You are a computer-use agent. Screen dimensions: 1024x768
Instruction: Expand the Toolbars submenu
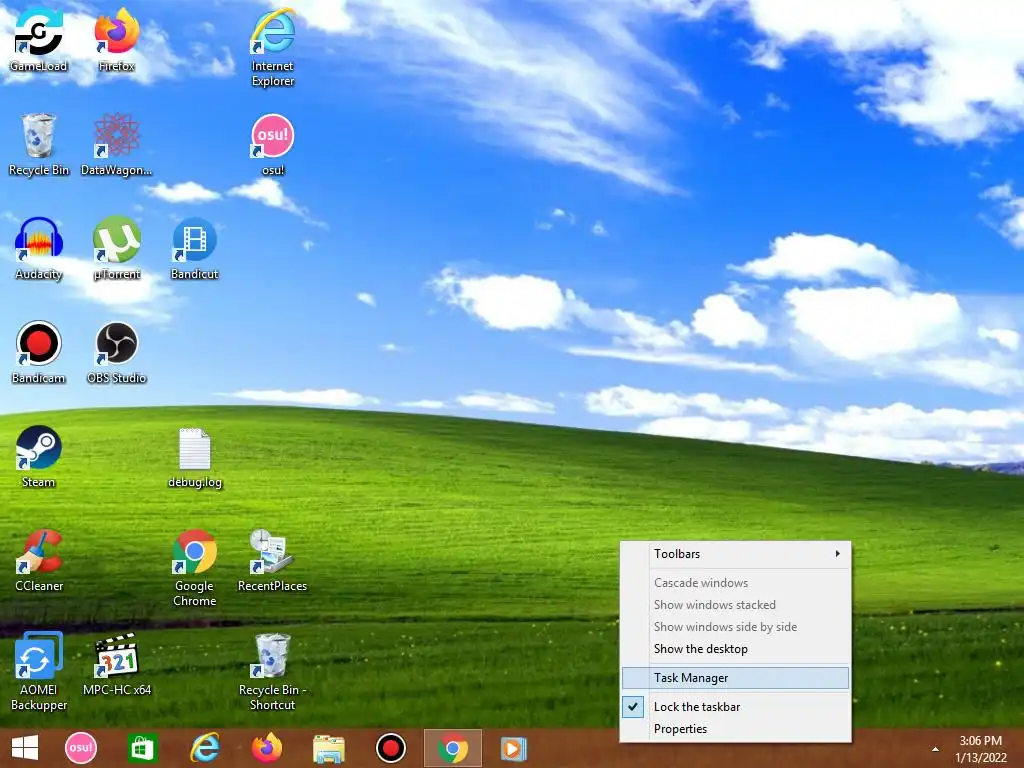point(735,554)
